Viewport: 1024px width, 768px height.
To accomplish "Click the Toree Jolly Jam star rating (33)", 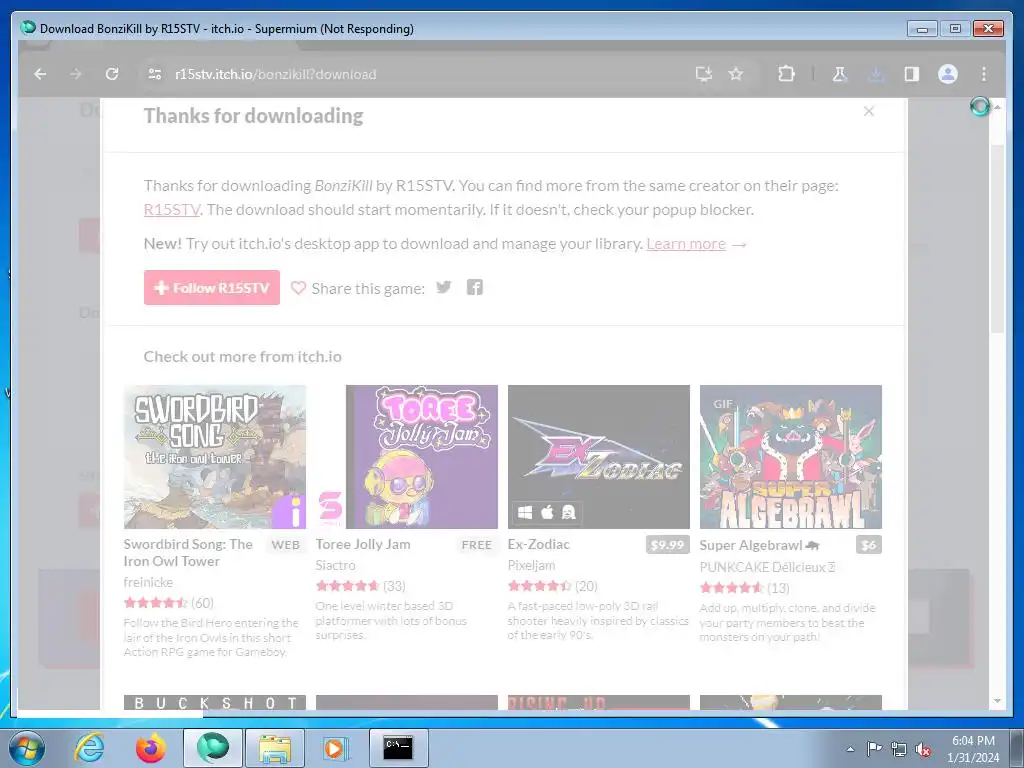I will pyautogui.click(x=360, y=586).
